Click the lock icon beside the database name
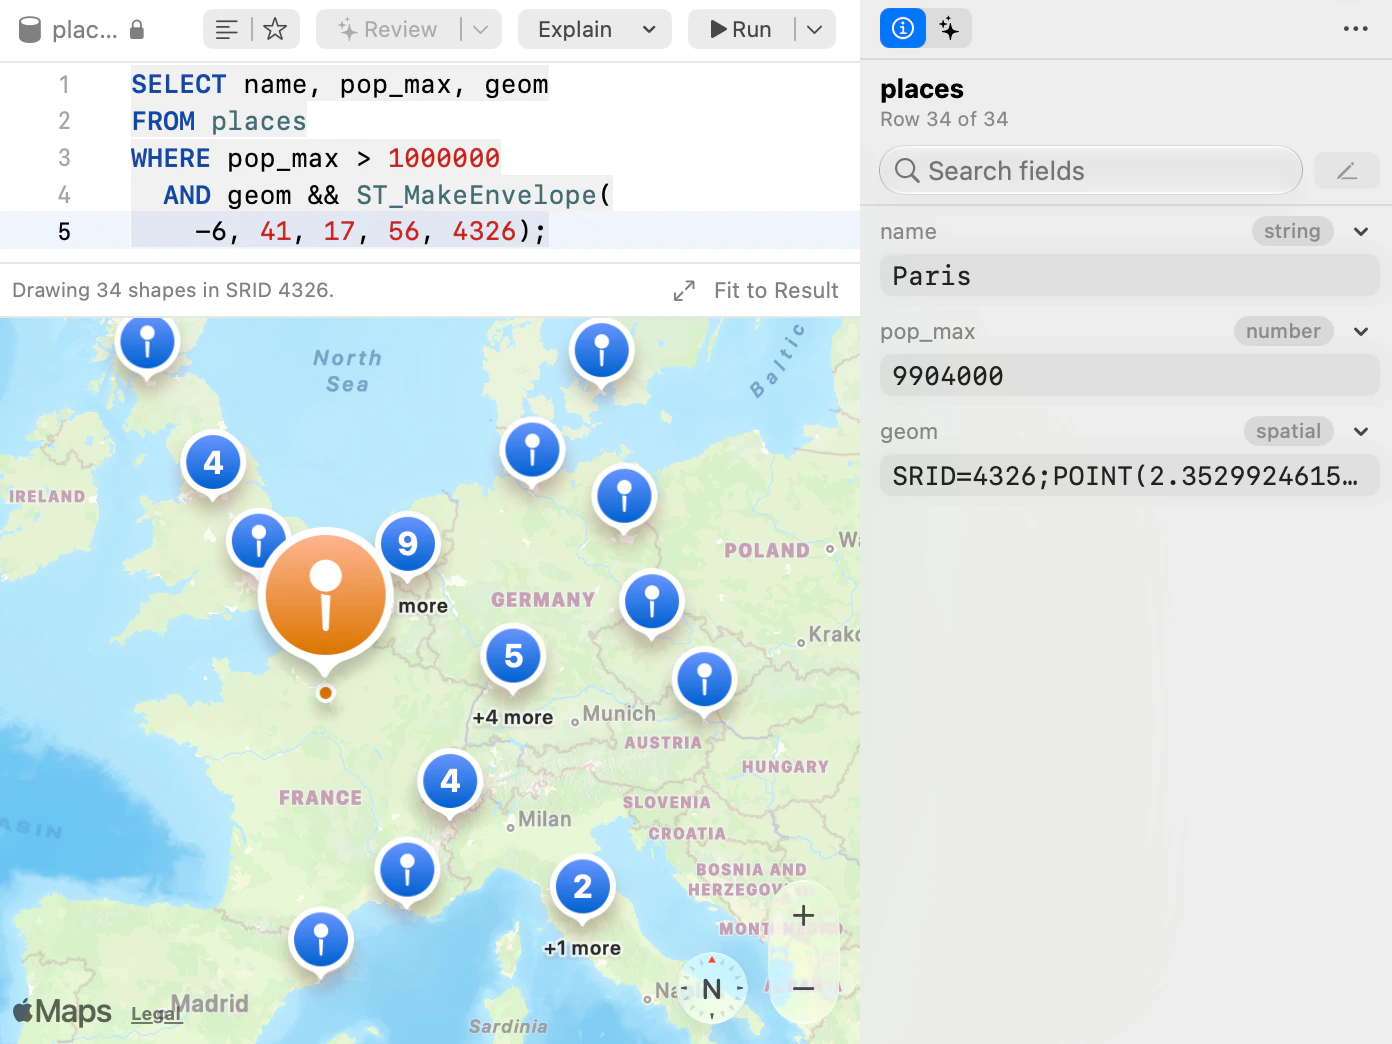1392x1044 pixels. point(137,30)
